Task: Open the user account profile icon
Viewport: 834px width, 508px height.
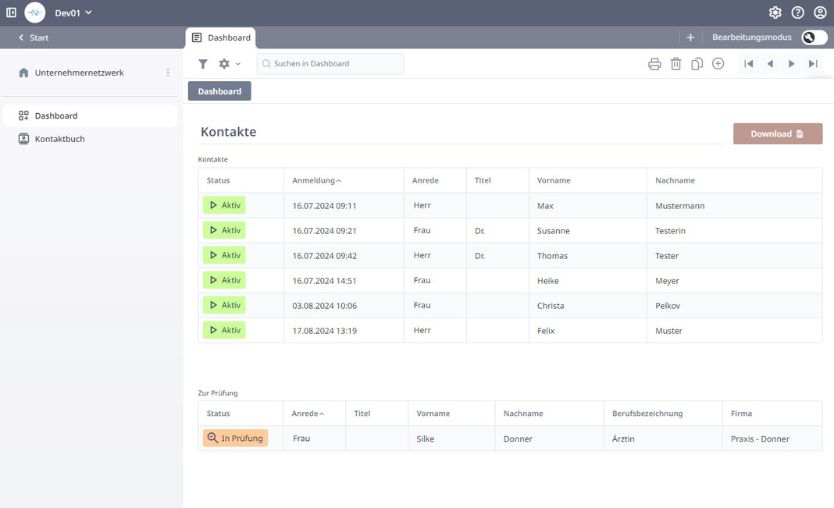Action: [820, 13]
